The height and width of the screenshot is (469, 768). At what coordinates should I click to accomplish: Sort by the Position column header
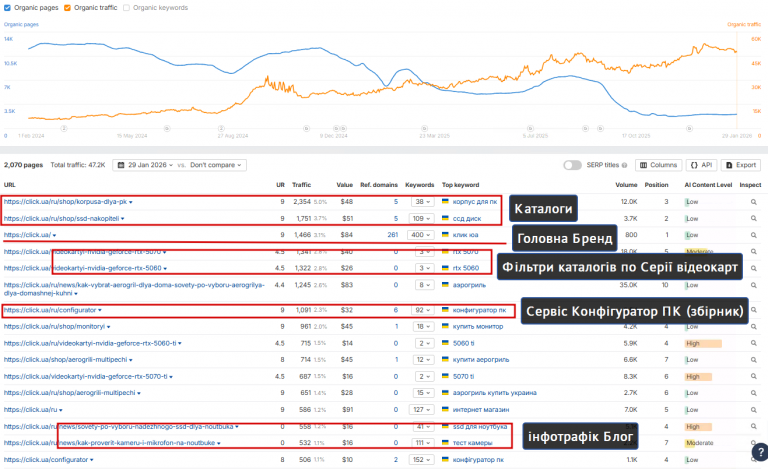pos(656,185)
